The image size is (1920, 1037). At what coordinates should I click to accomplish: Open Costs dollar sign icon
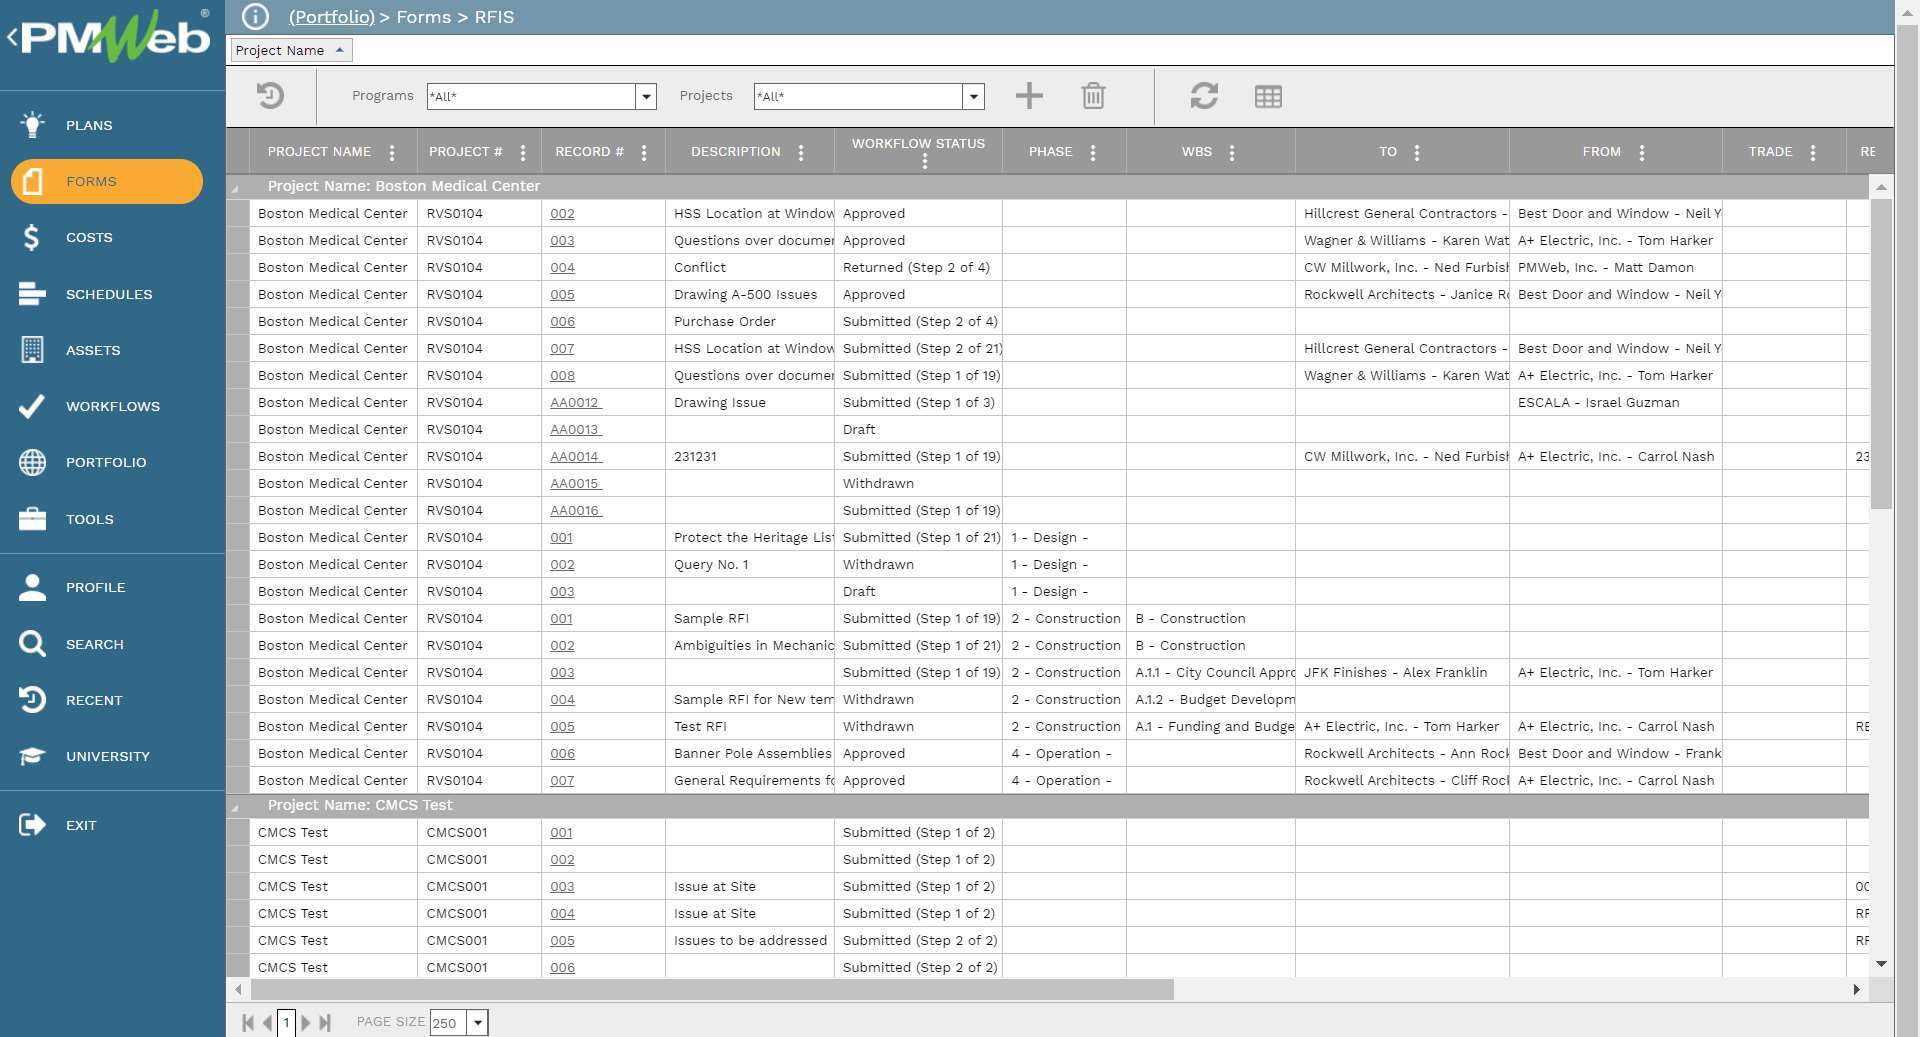[32, 237]
